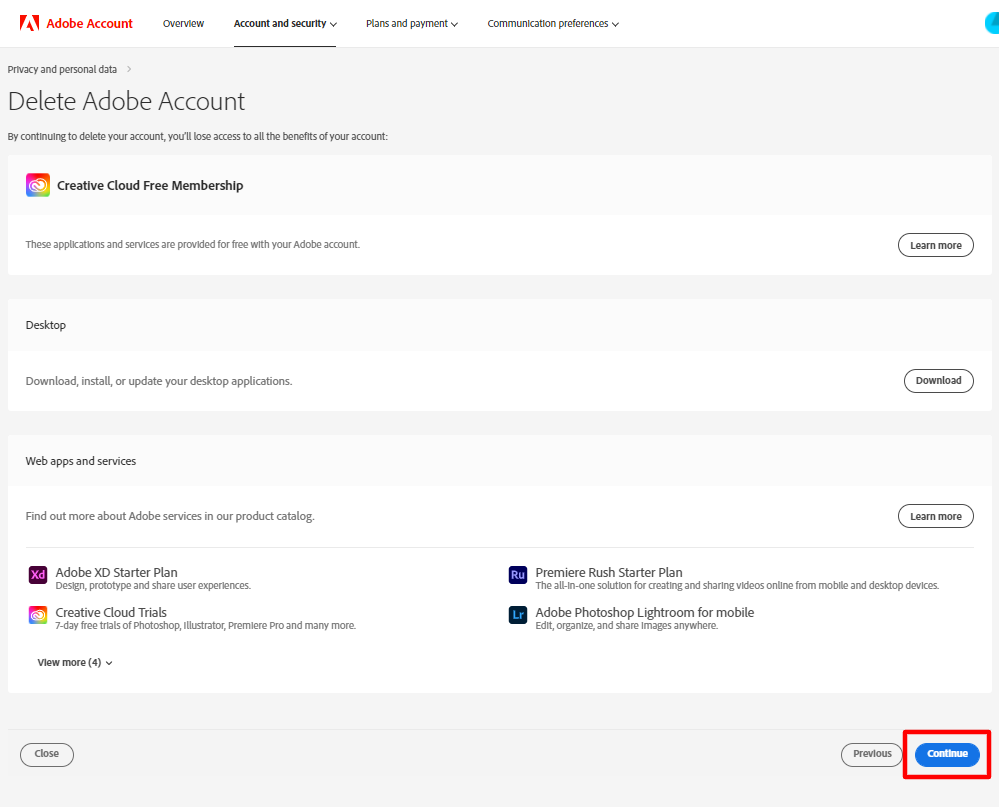
Task: Open the Account and security menu
Action: [x=285, y=24]
